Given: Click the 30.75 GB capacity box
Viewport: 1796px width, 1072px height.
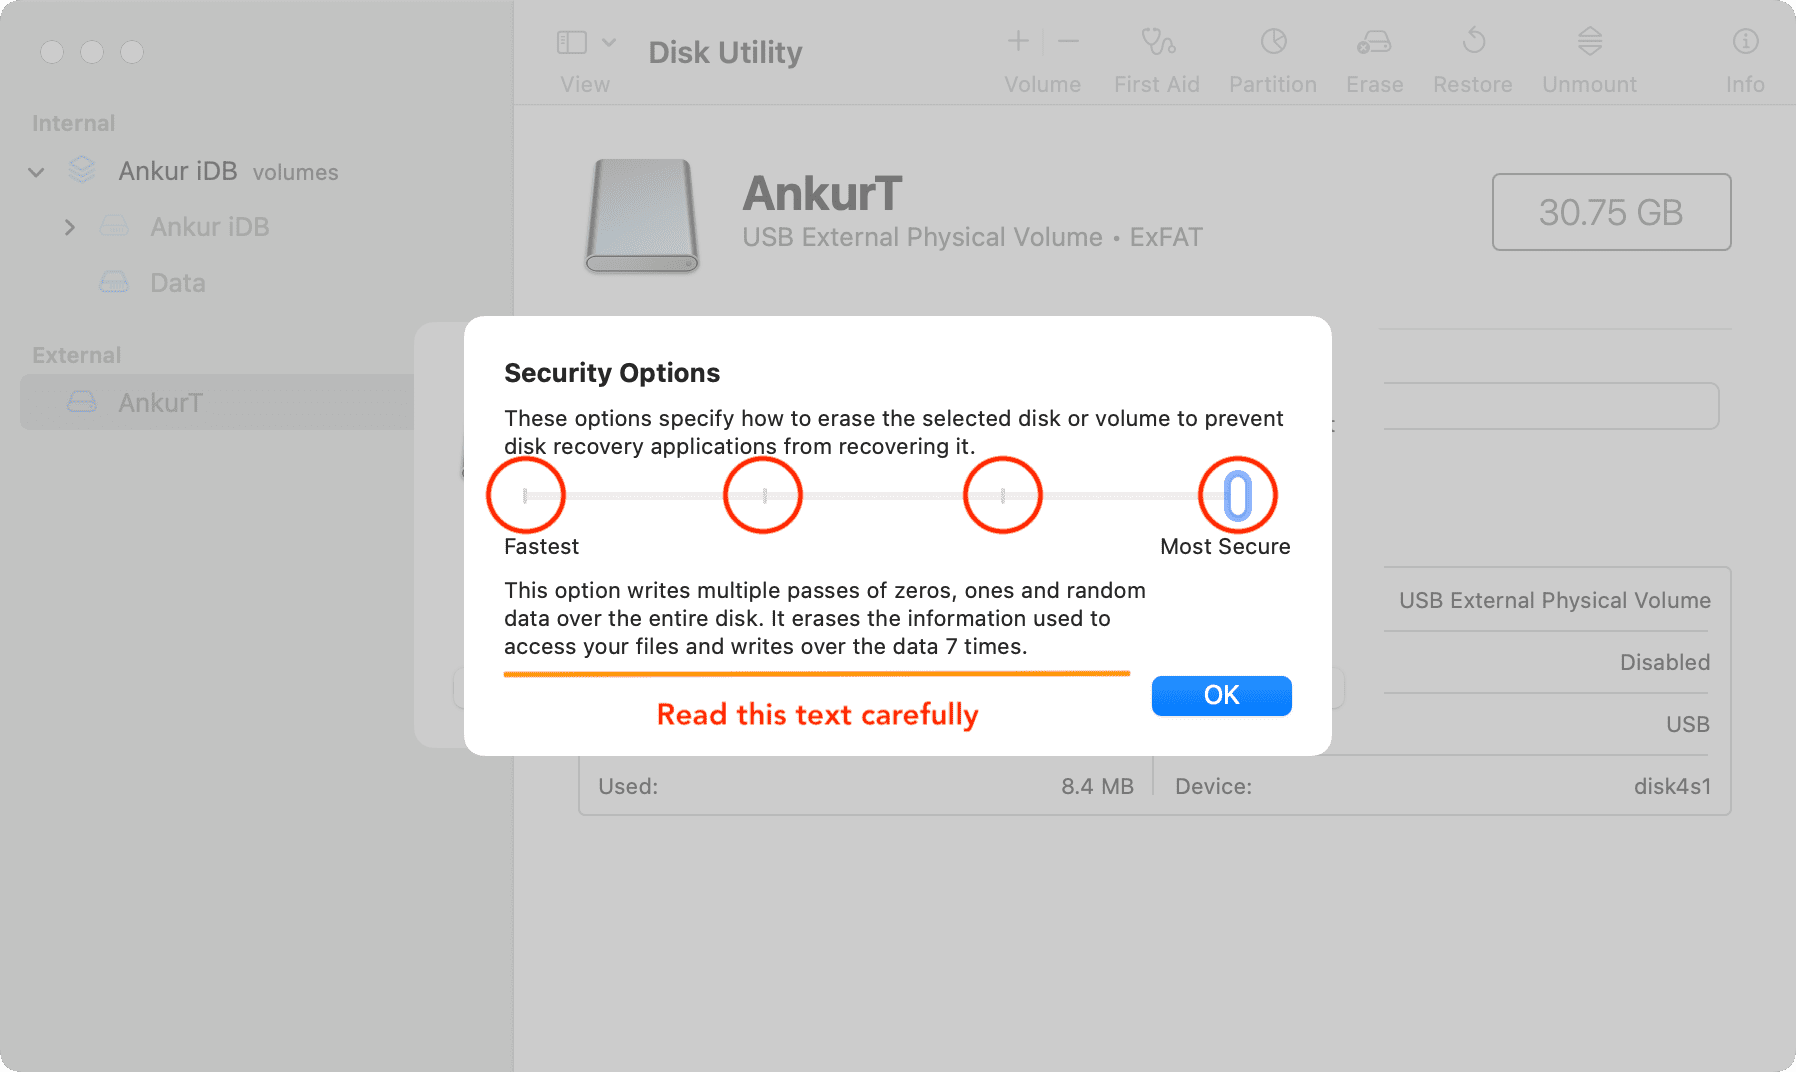Looking at the screenshot, I should point(1611,212).
